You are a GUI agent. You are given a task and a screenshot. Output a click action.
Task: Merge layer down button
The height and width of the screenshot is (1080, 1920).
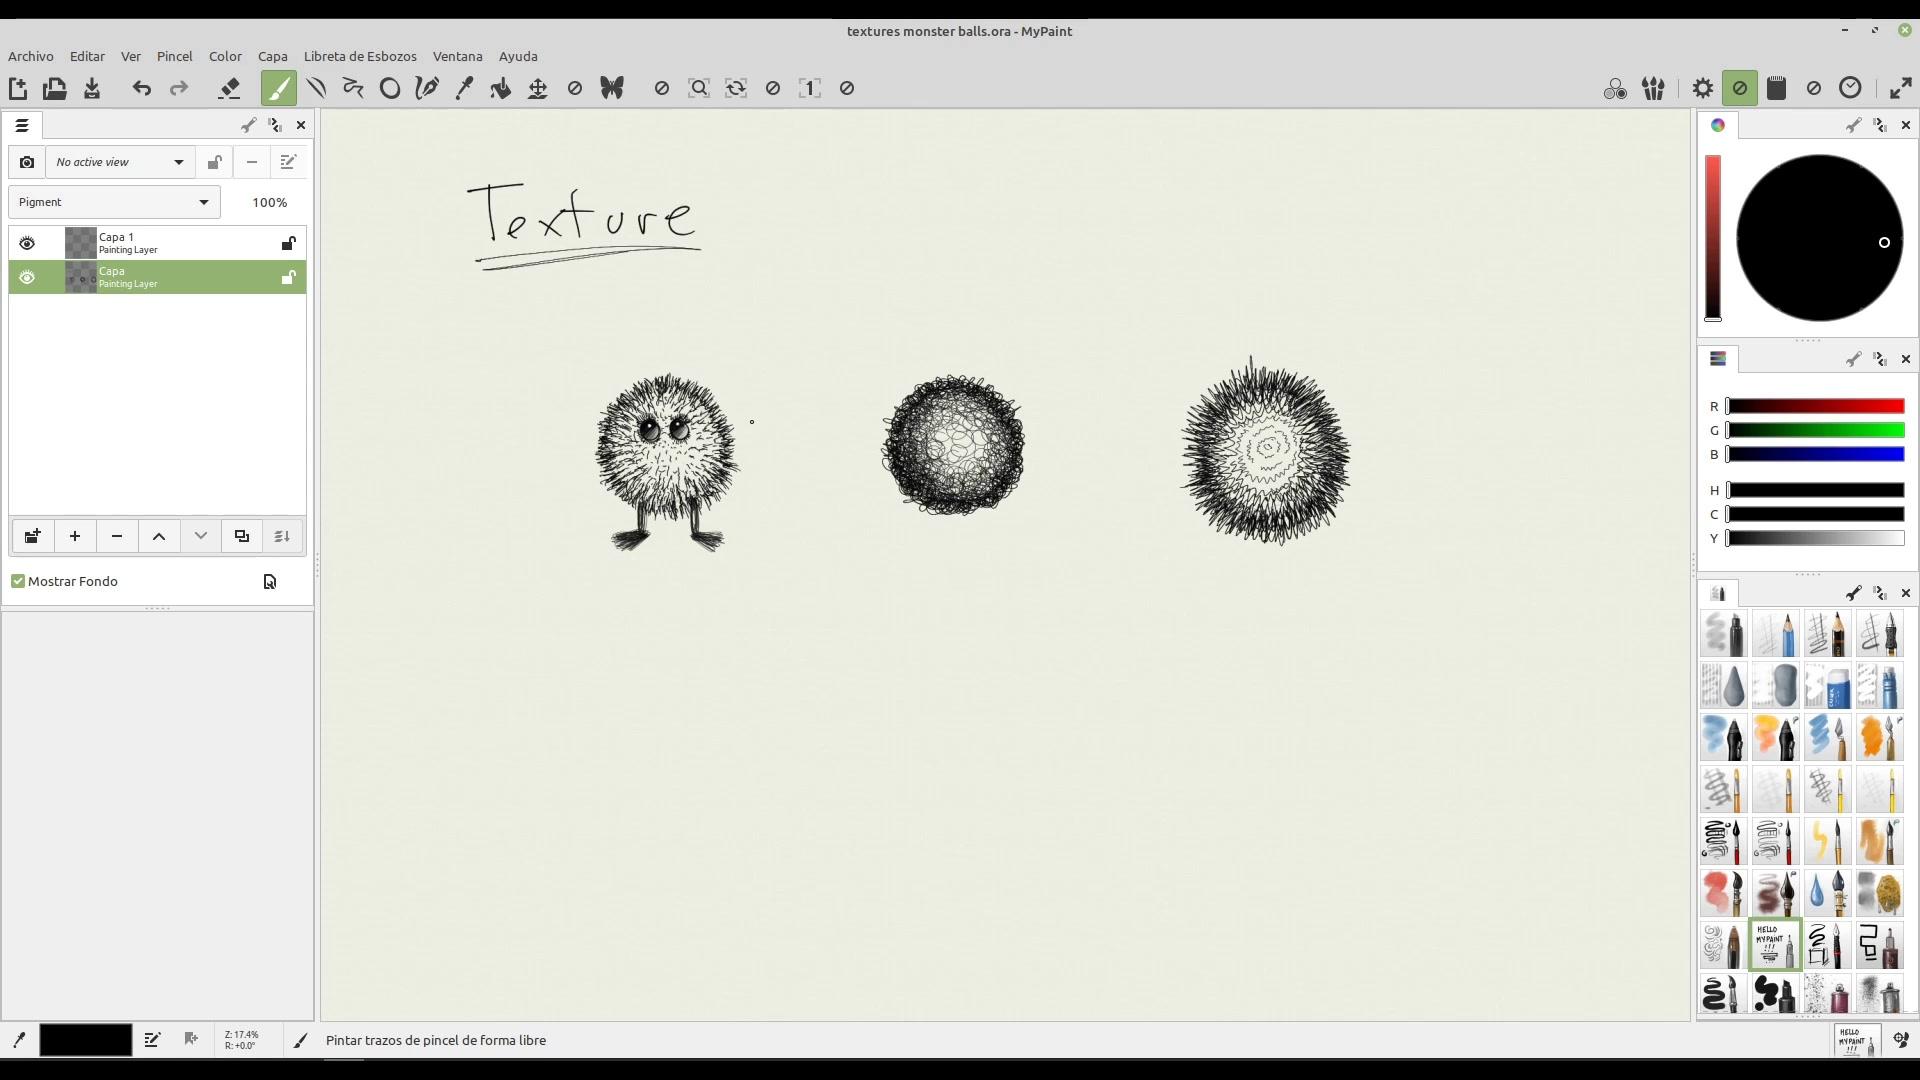coord(283,536)
